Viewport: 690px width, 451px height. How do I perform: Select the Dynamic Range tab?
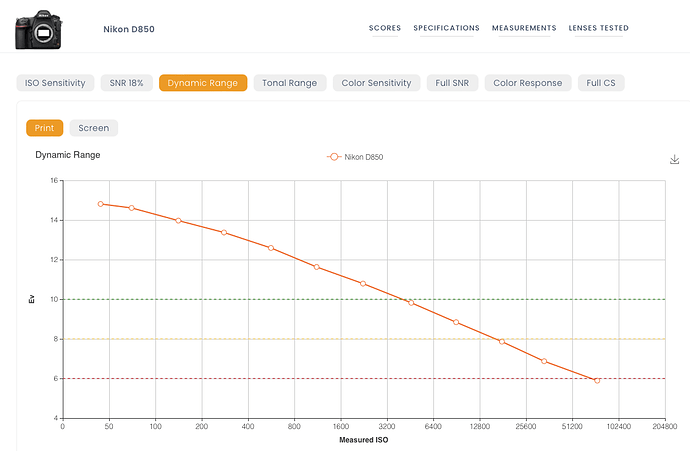tap(203, 83)
